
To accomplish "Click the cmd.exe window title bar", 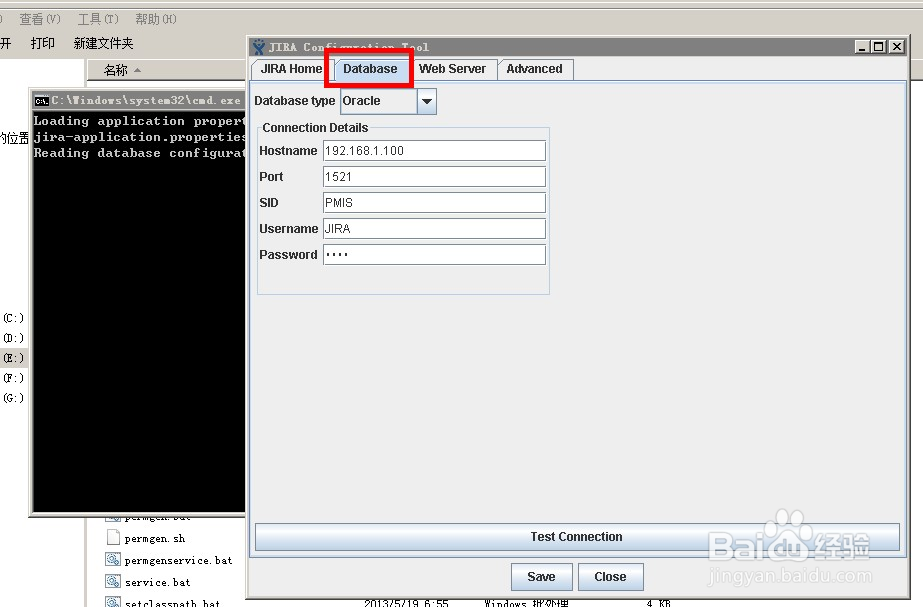I will (139, 101).
